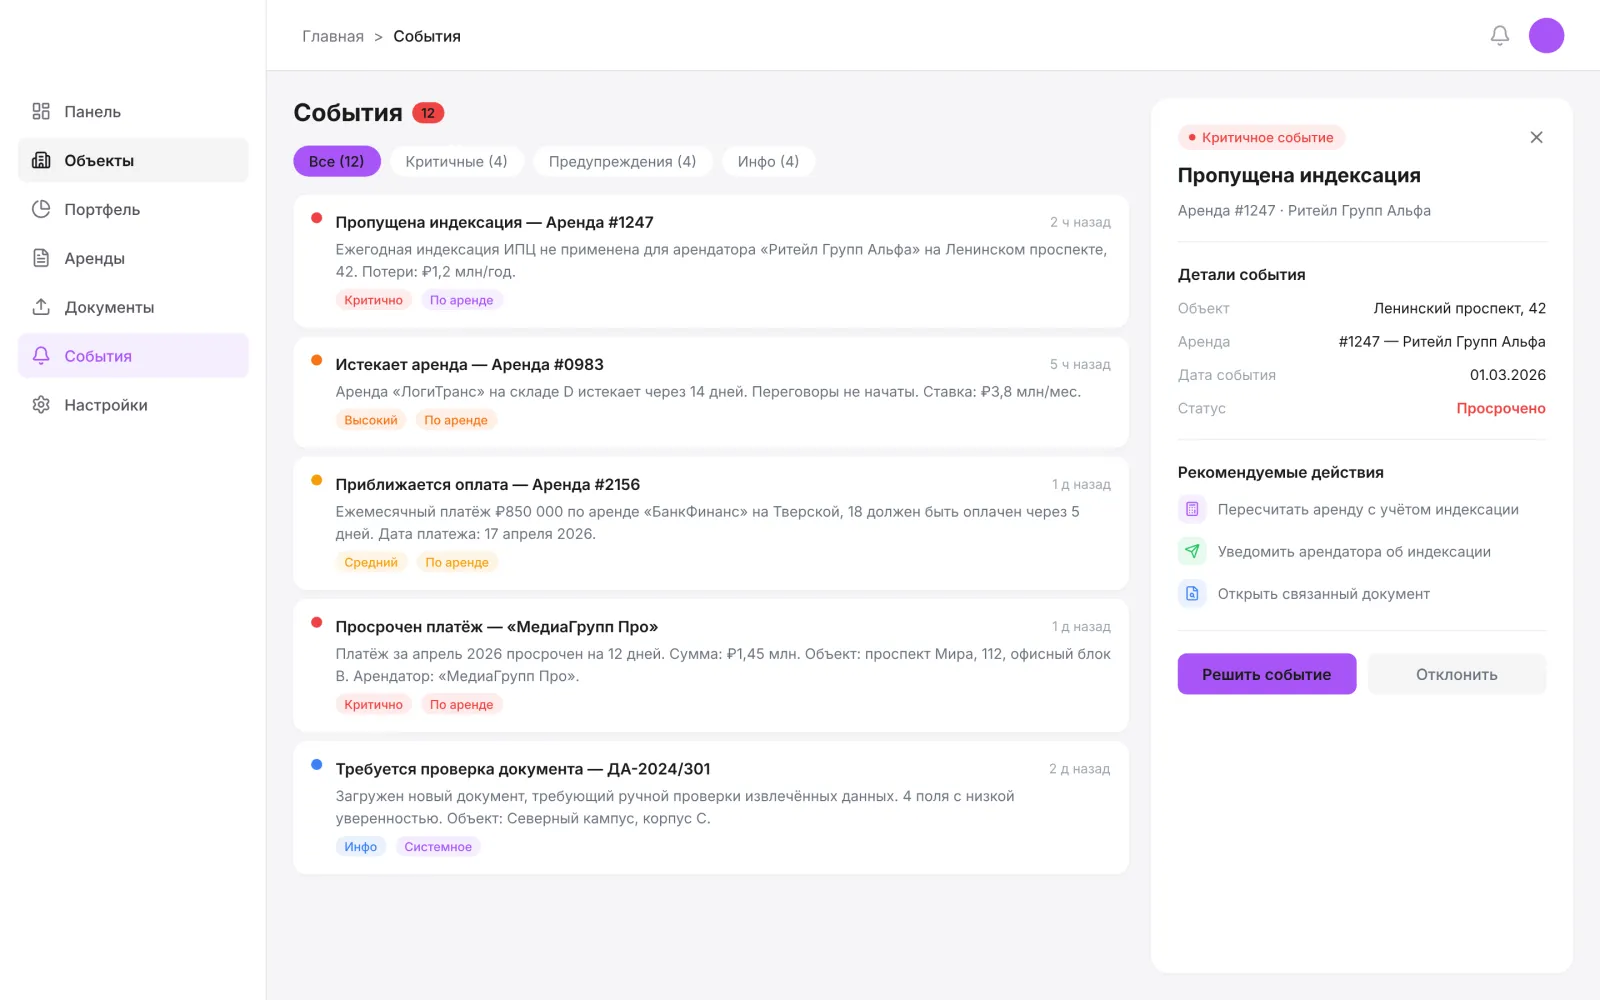Open event Истекает аренда — Аренда #0983
1600x1000 pixels.
click(x=711, y=392)
